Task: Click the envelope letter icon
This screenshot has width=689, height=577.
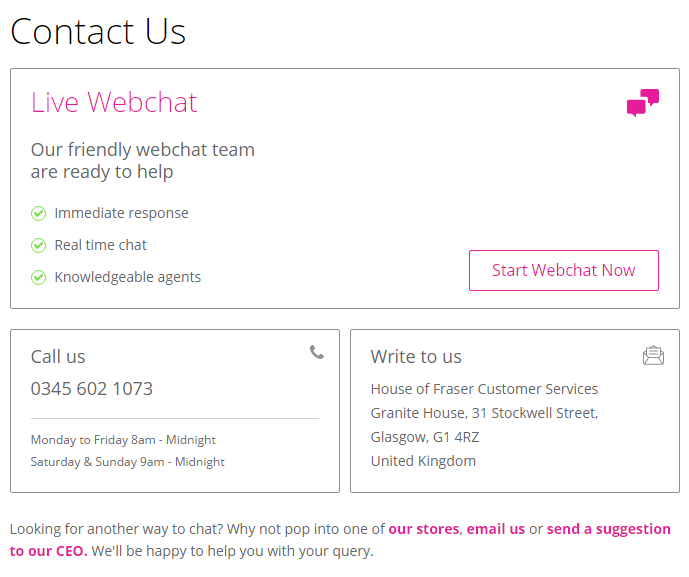Action: click(x=653, y=355)
